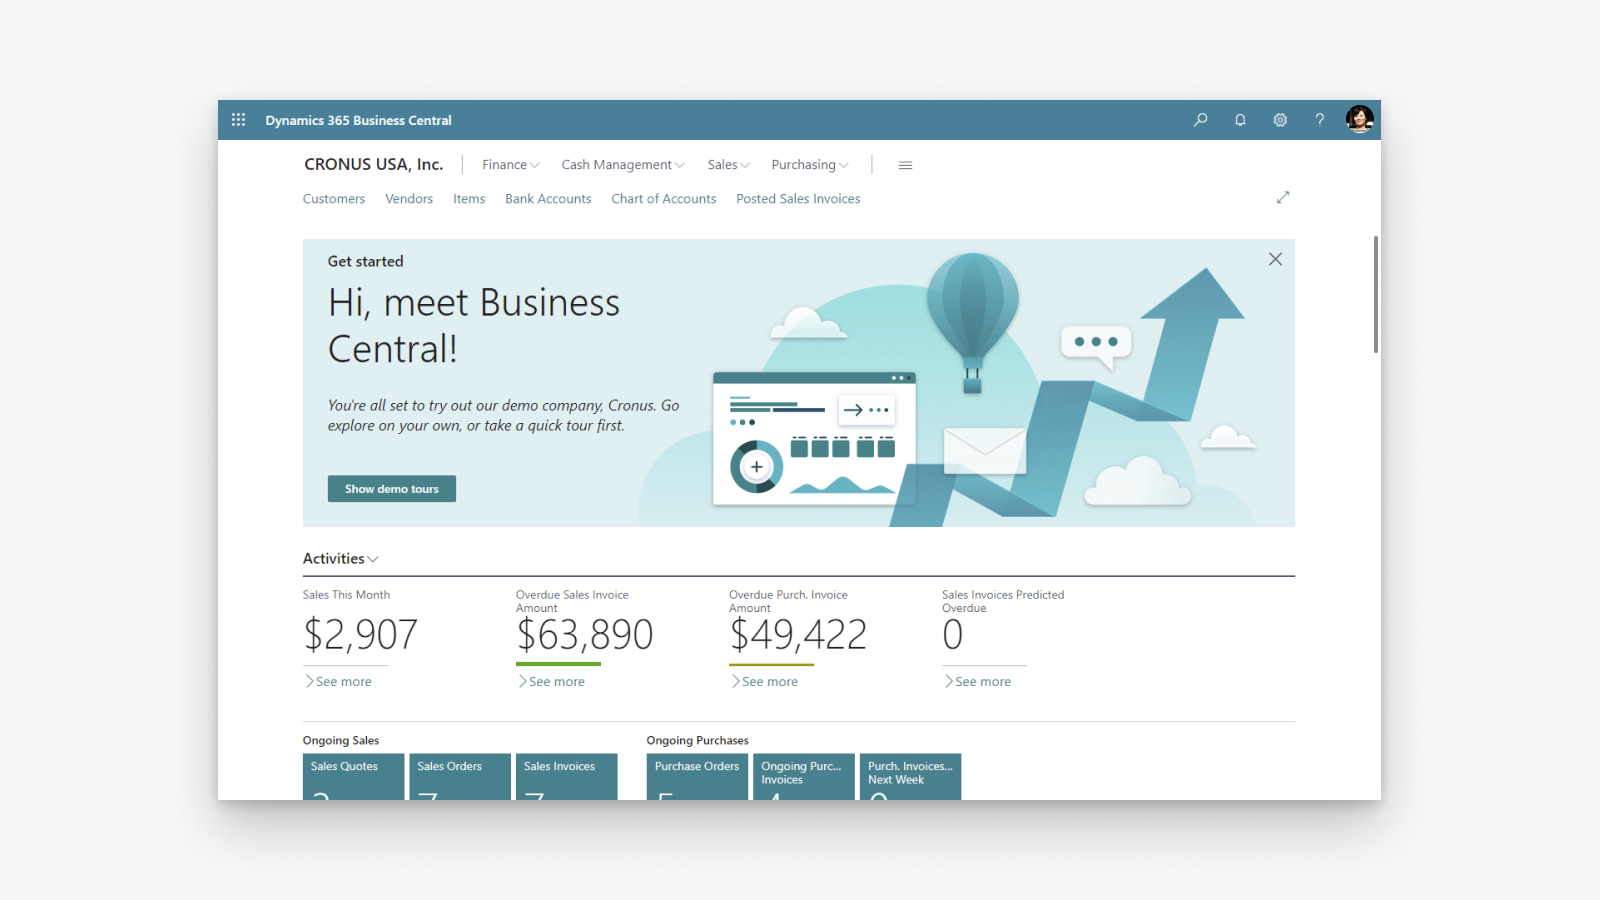Expand the Sales menu

point(728,165)
